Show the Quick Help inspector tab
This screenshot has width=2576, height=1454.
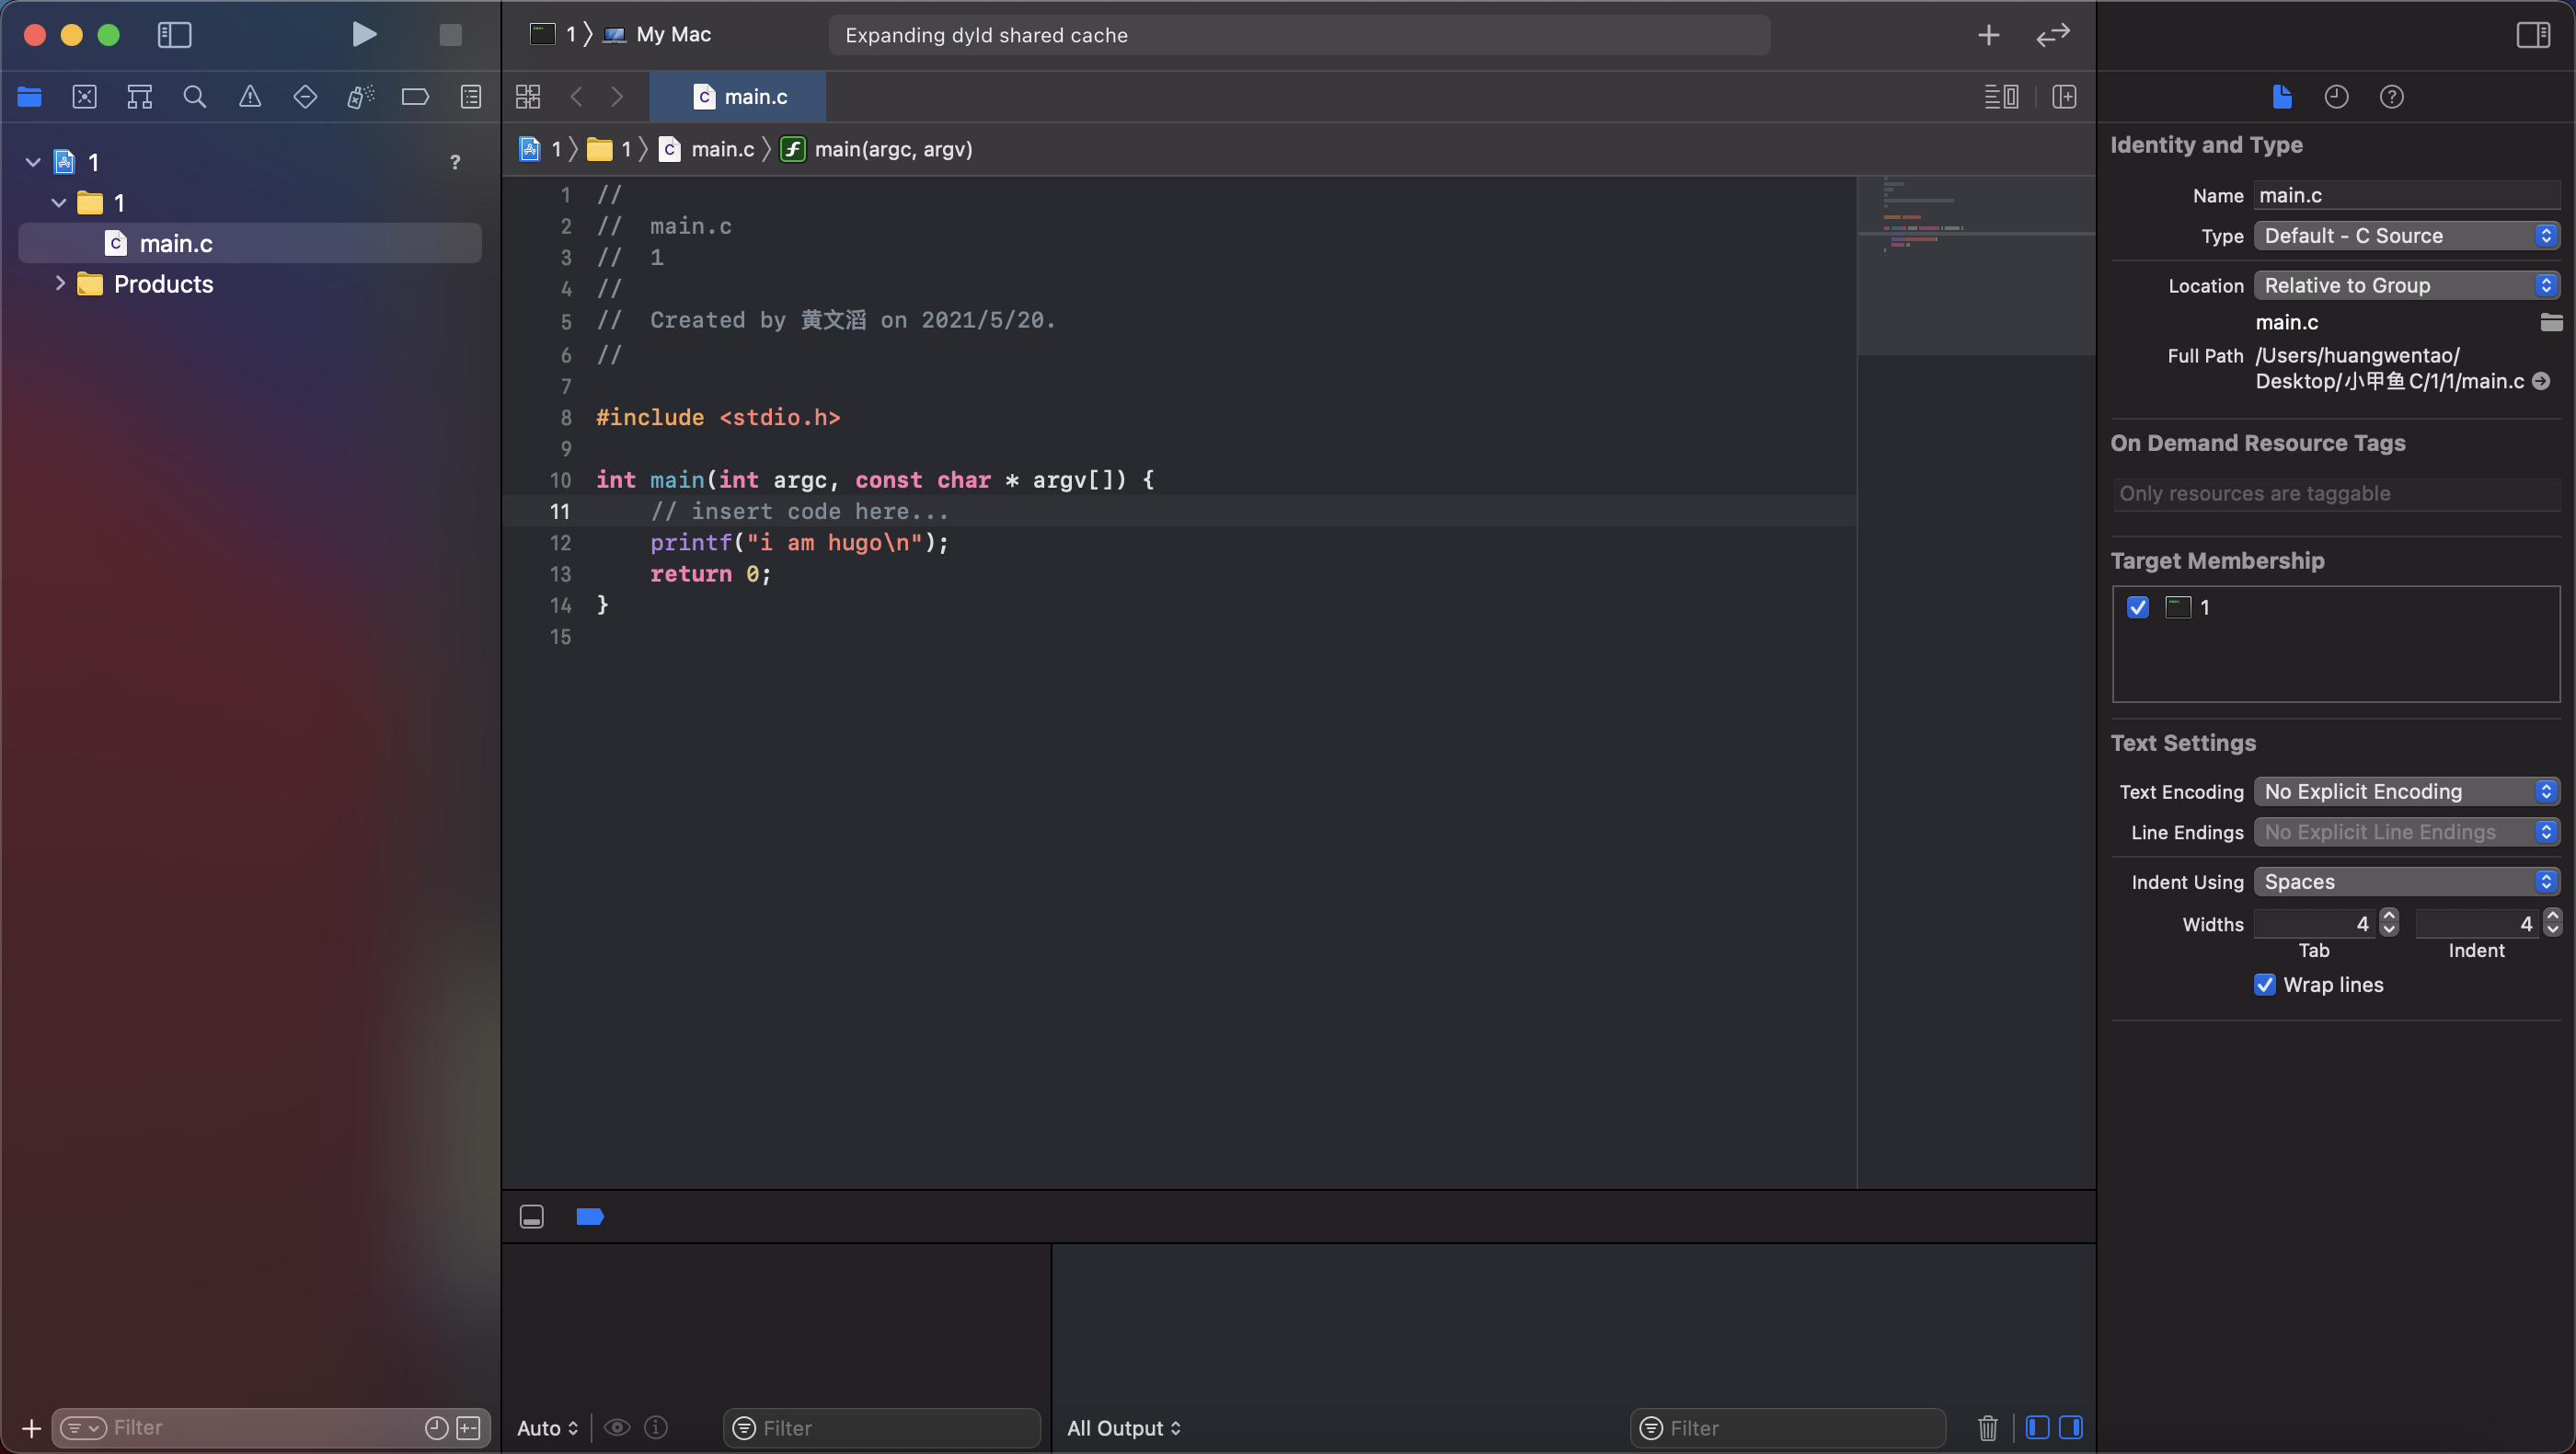pos(2391,97)
